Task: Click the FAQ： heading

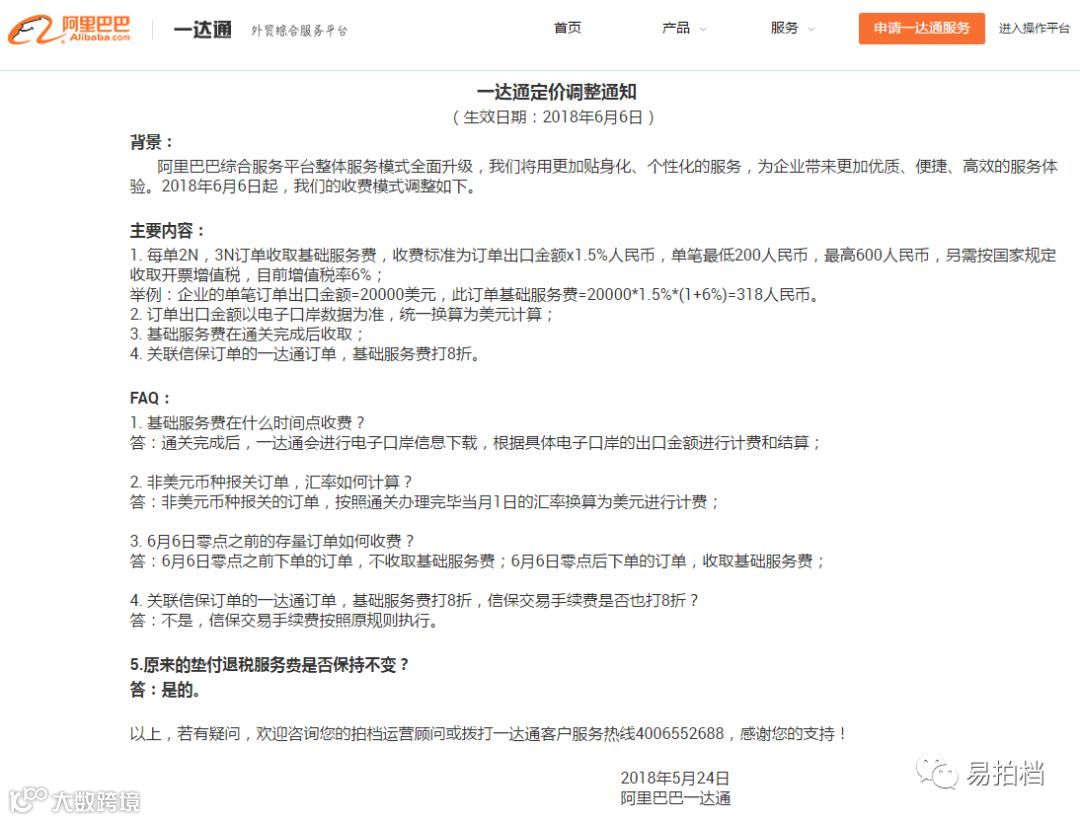Action: (x=149, y=398)
